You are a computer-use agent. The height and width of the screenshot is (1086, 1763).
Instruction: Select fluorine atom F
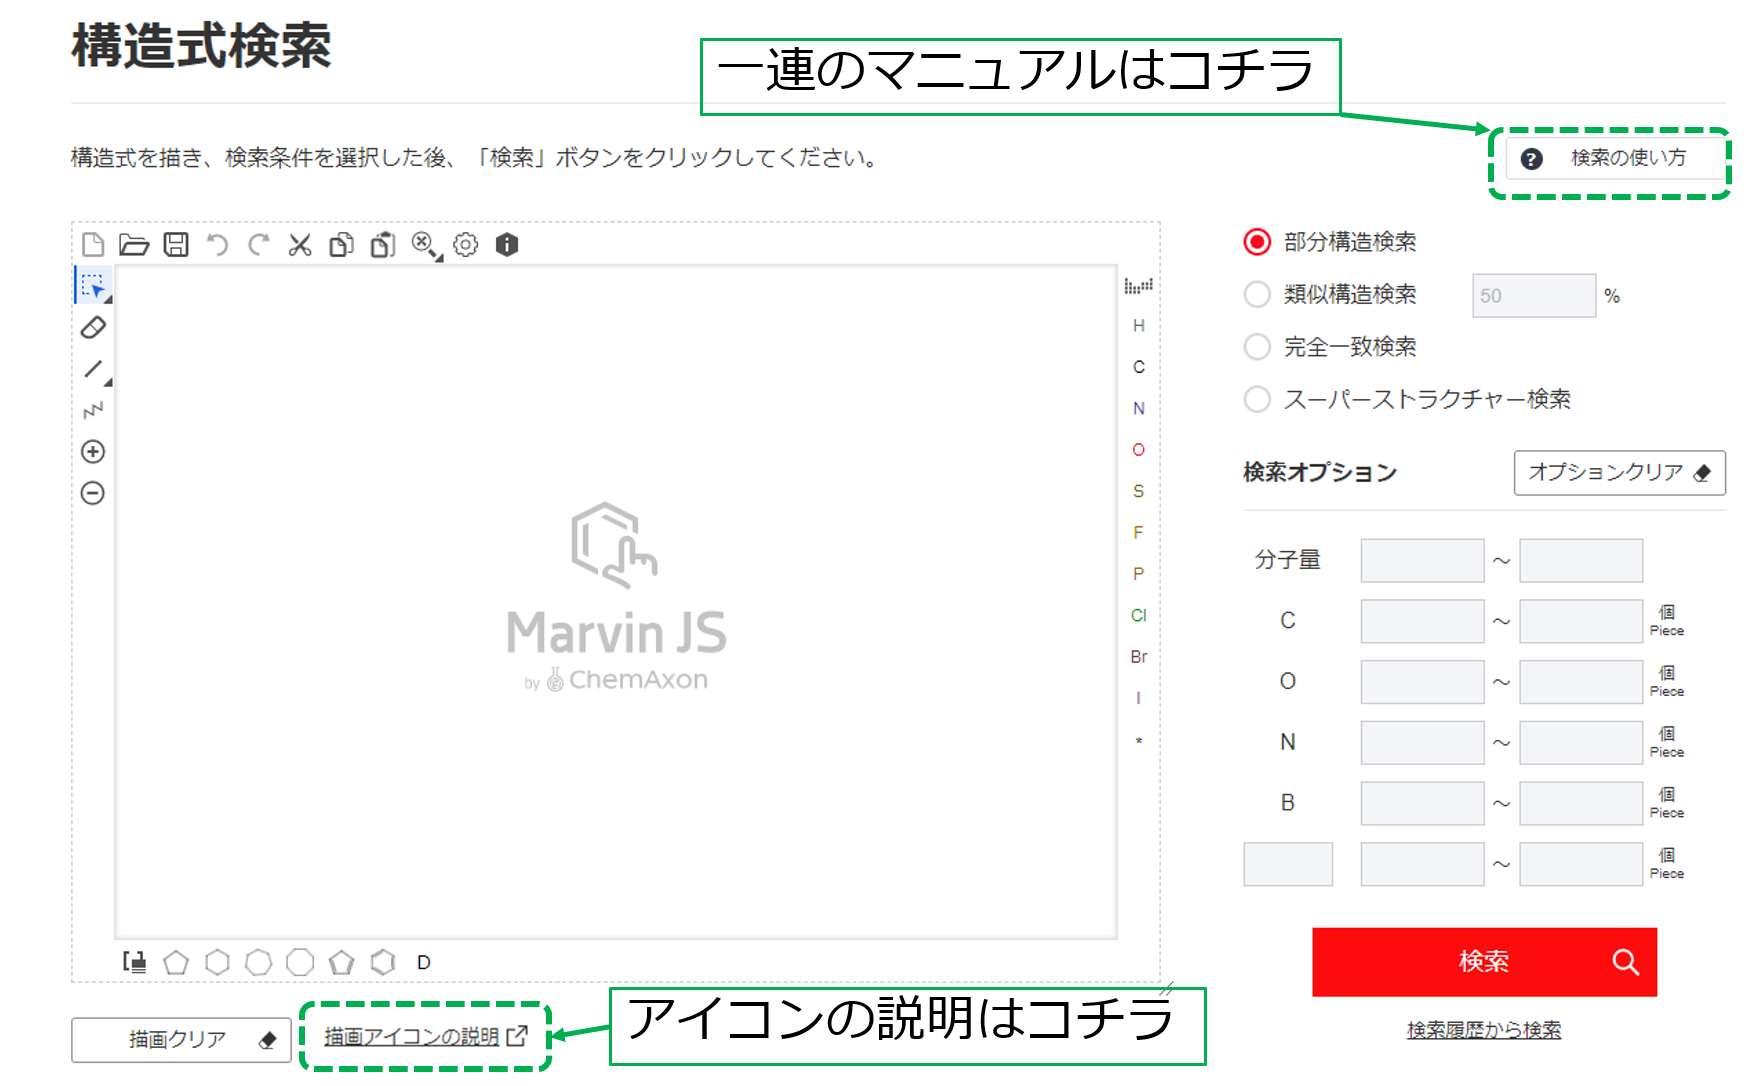tap(1138, 533)
